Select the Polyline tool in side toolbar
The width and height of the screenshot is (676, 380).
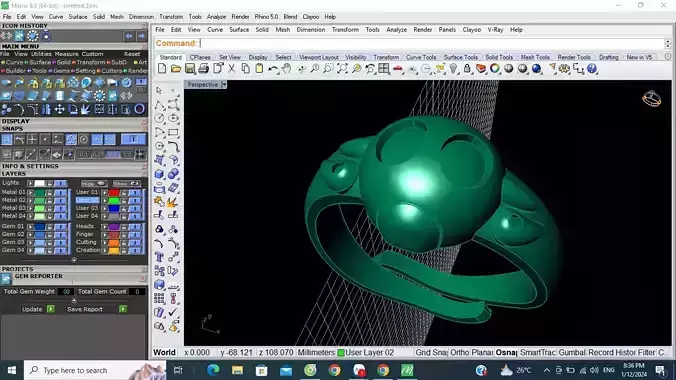(159, 104)
